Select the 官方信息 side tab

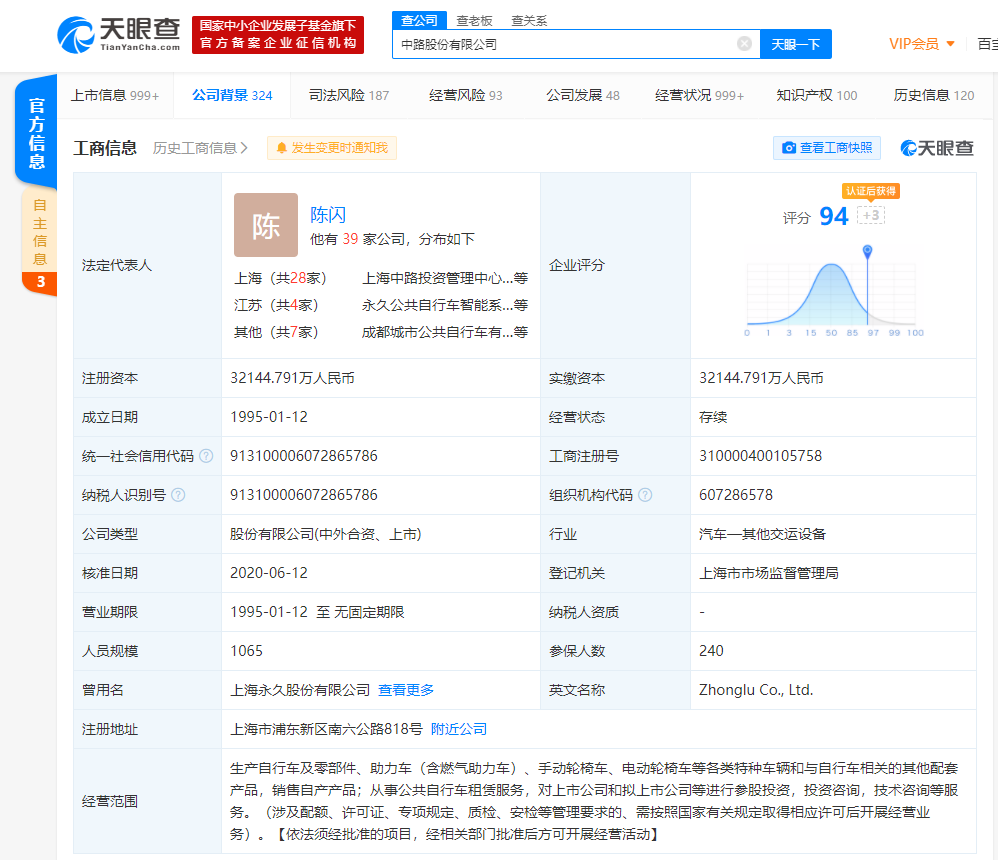[36, 132]
